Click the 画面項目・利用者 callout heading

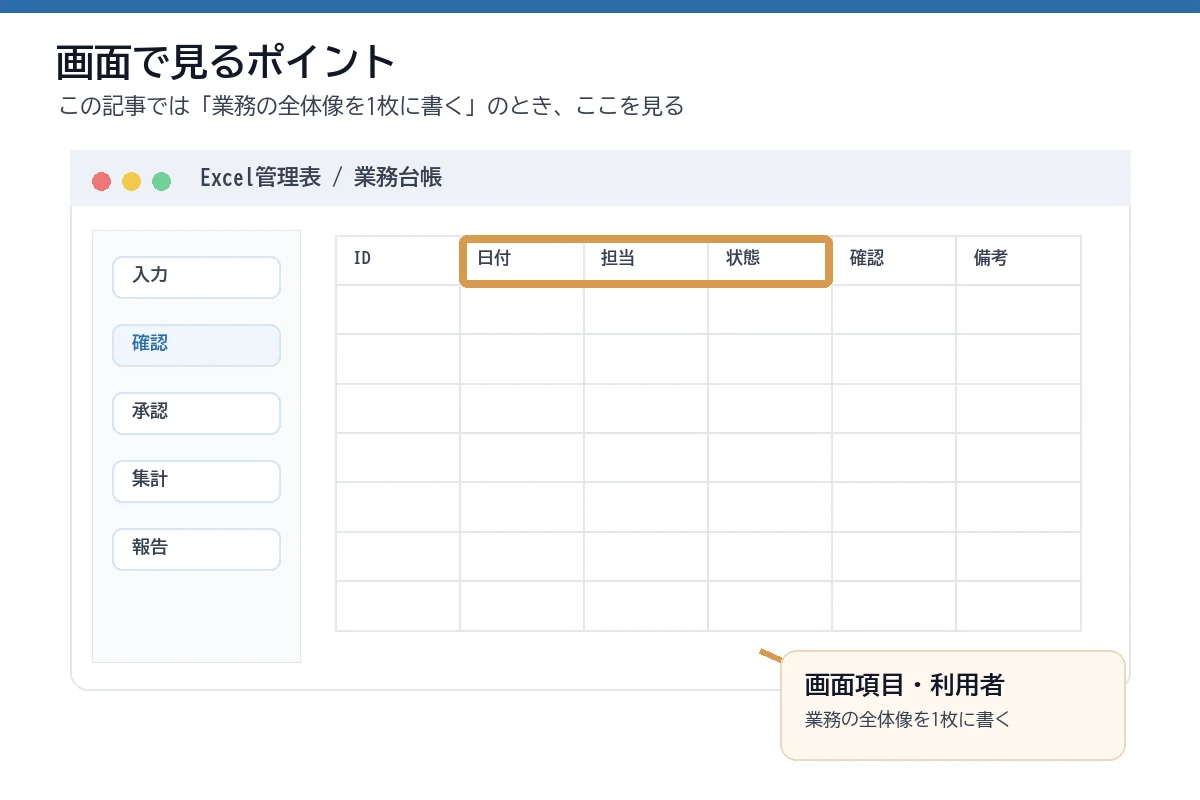(x=904, y=685)
